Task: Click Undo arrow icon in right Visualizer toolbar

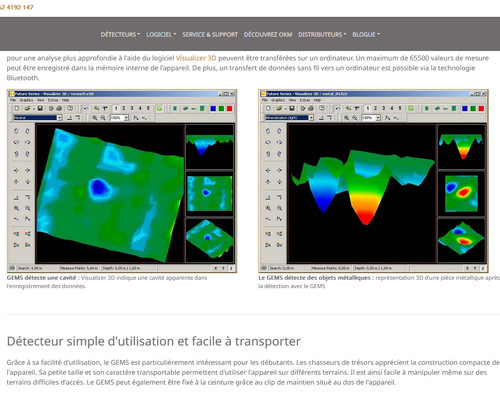Action: [338, 108]
